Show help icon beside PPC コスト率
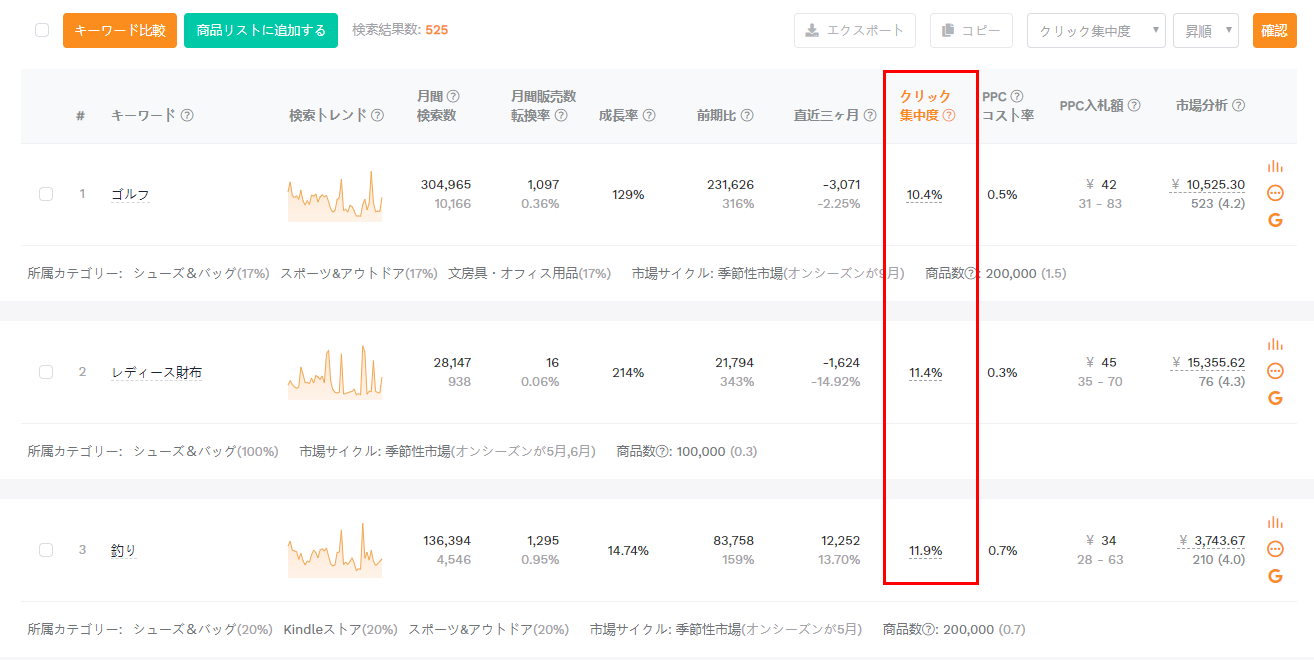 coord(1017,96)
